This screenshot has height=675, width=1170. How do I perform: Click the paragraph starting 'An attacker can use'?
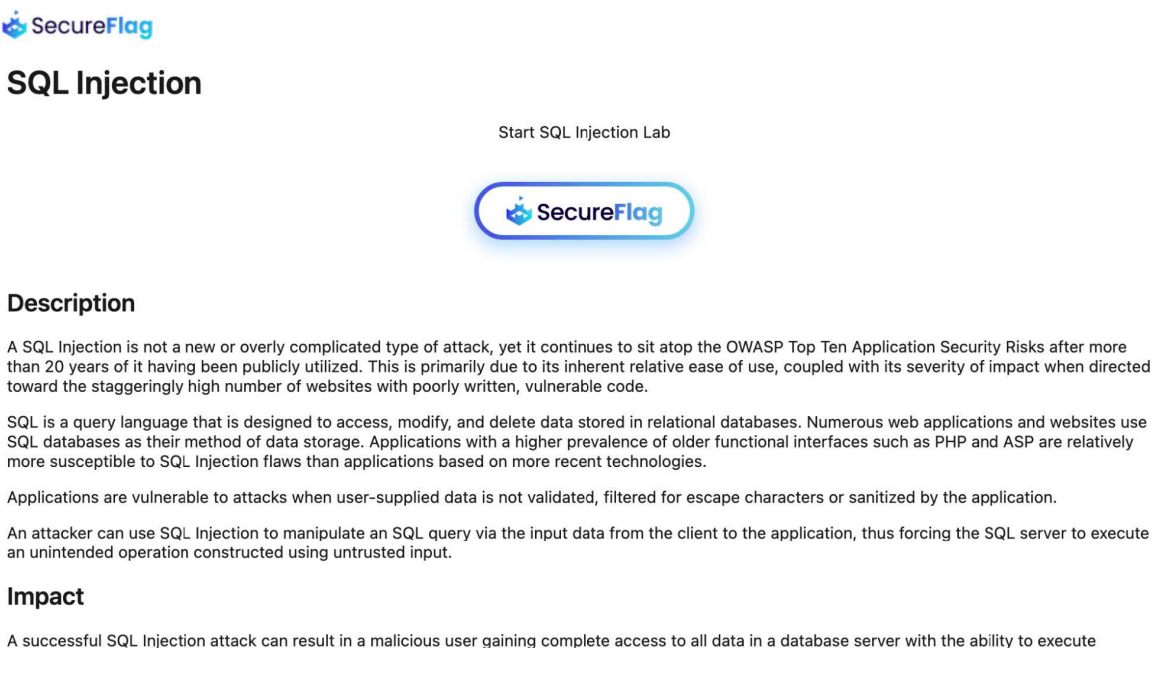point(578,543)
